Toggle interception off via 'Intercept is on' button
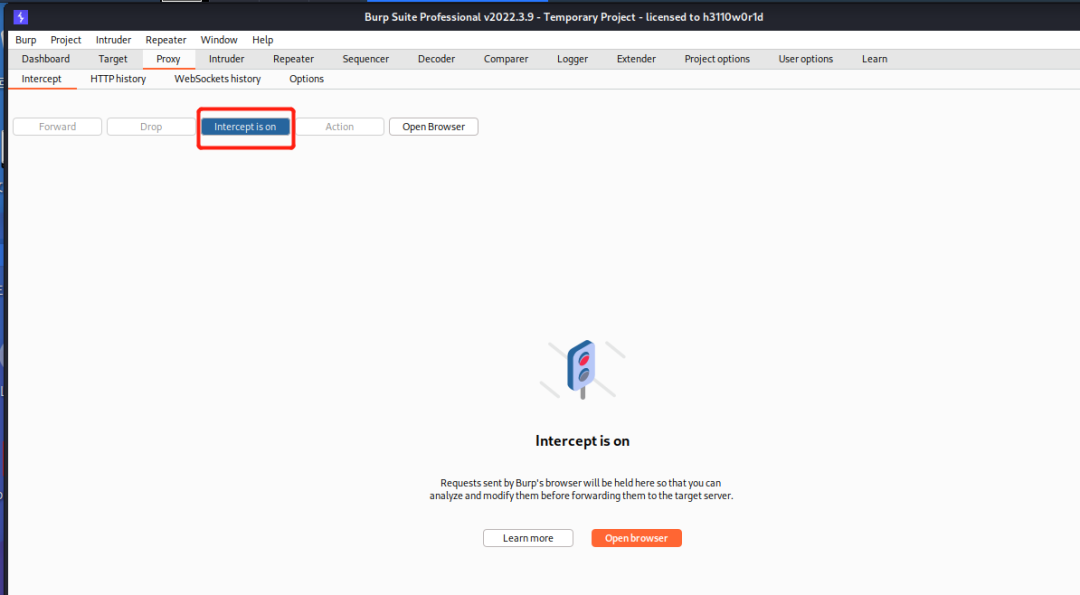Image resolution: width=1080 pixels, height=595 pixels. [245, 126]
